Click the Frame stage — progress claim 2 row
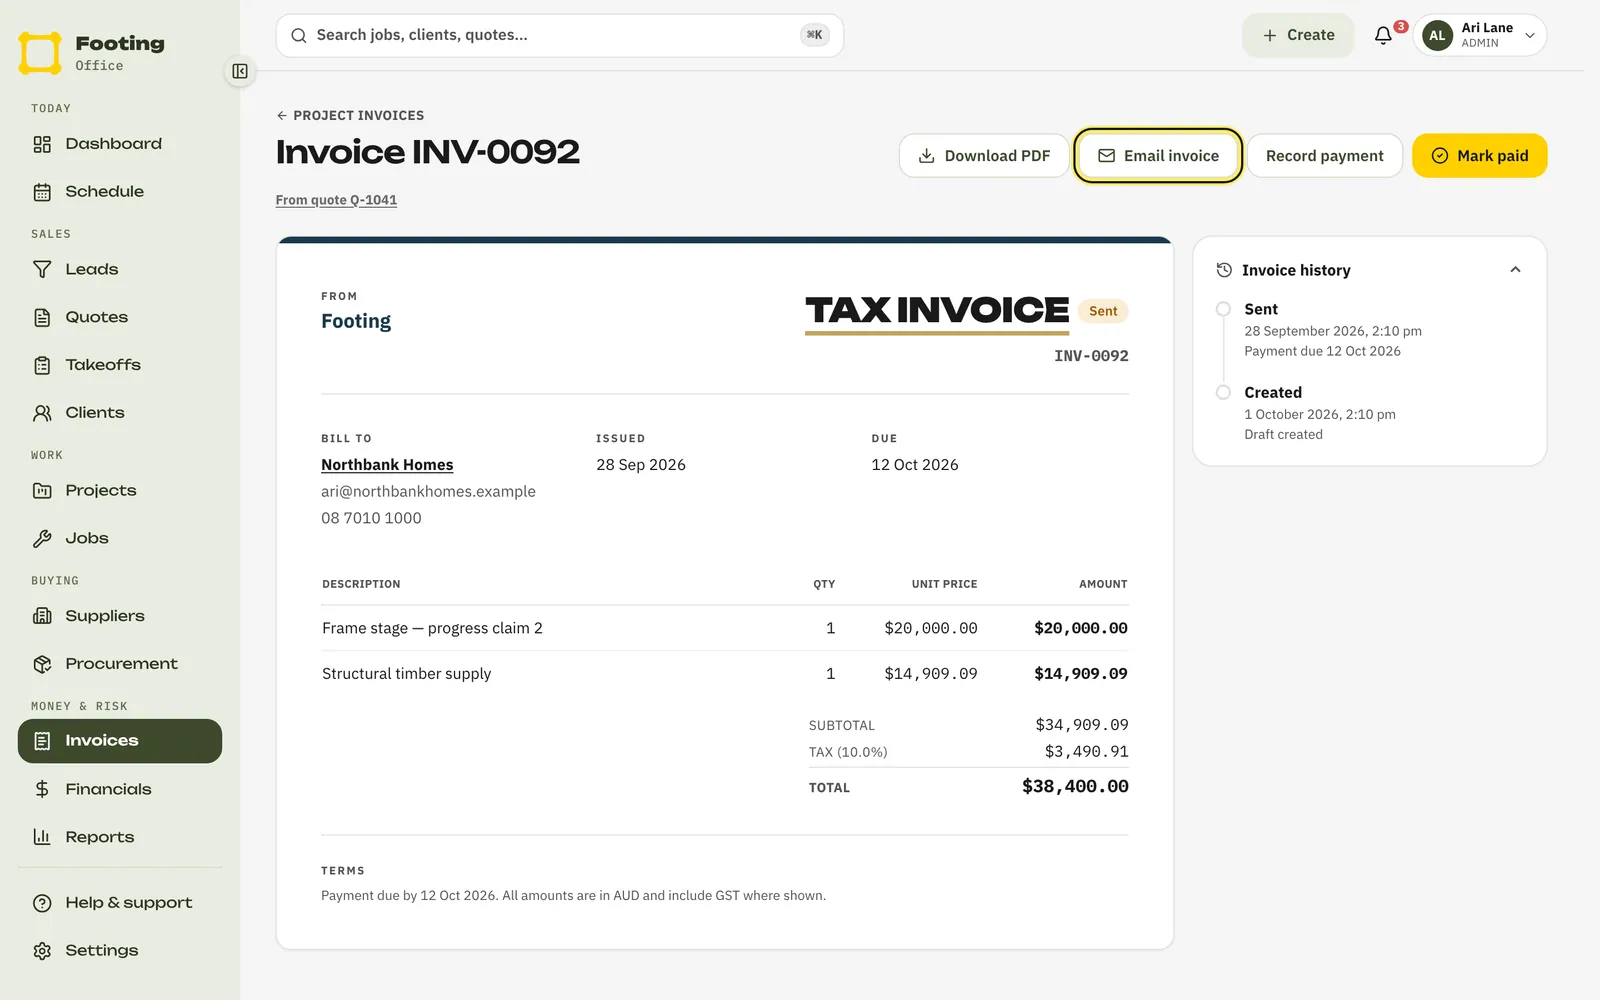Viewport: 1600px width, 1000px height. (x=725, y=628)
